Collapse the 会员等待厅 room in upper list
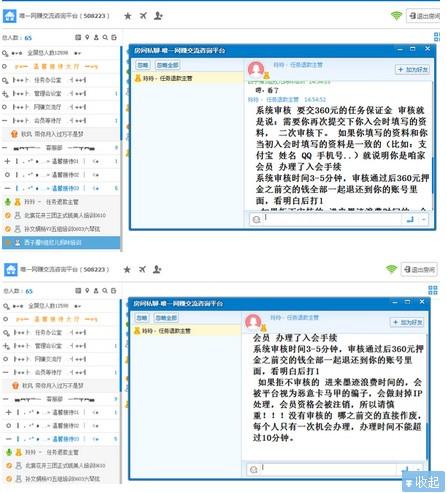The image size is (447, 493). [x=5, y=120]
